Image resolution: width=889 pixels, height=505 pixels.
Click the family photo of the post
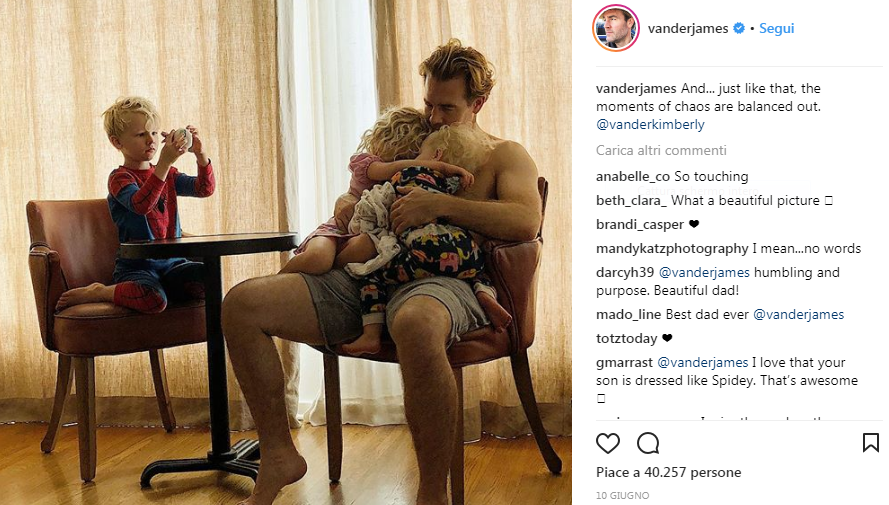pyautogui.click(x=286, y=252)
